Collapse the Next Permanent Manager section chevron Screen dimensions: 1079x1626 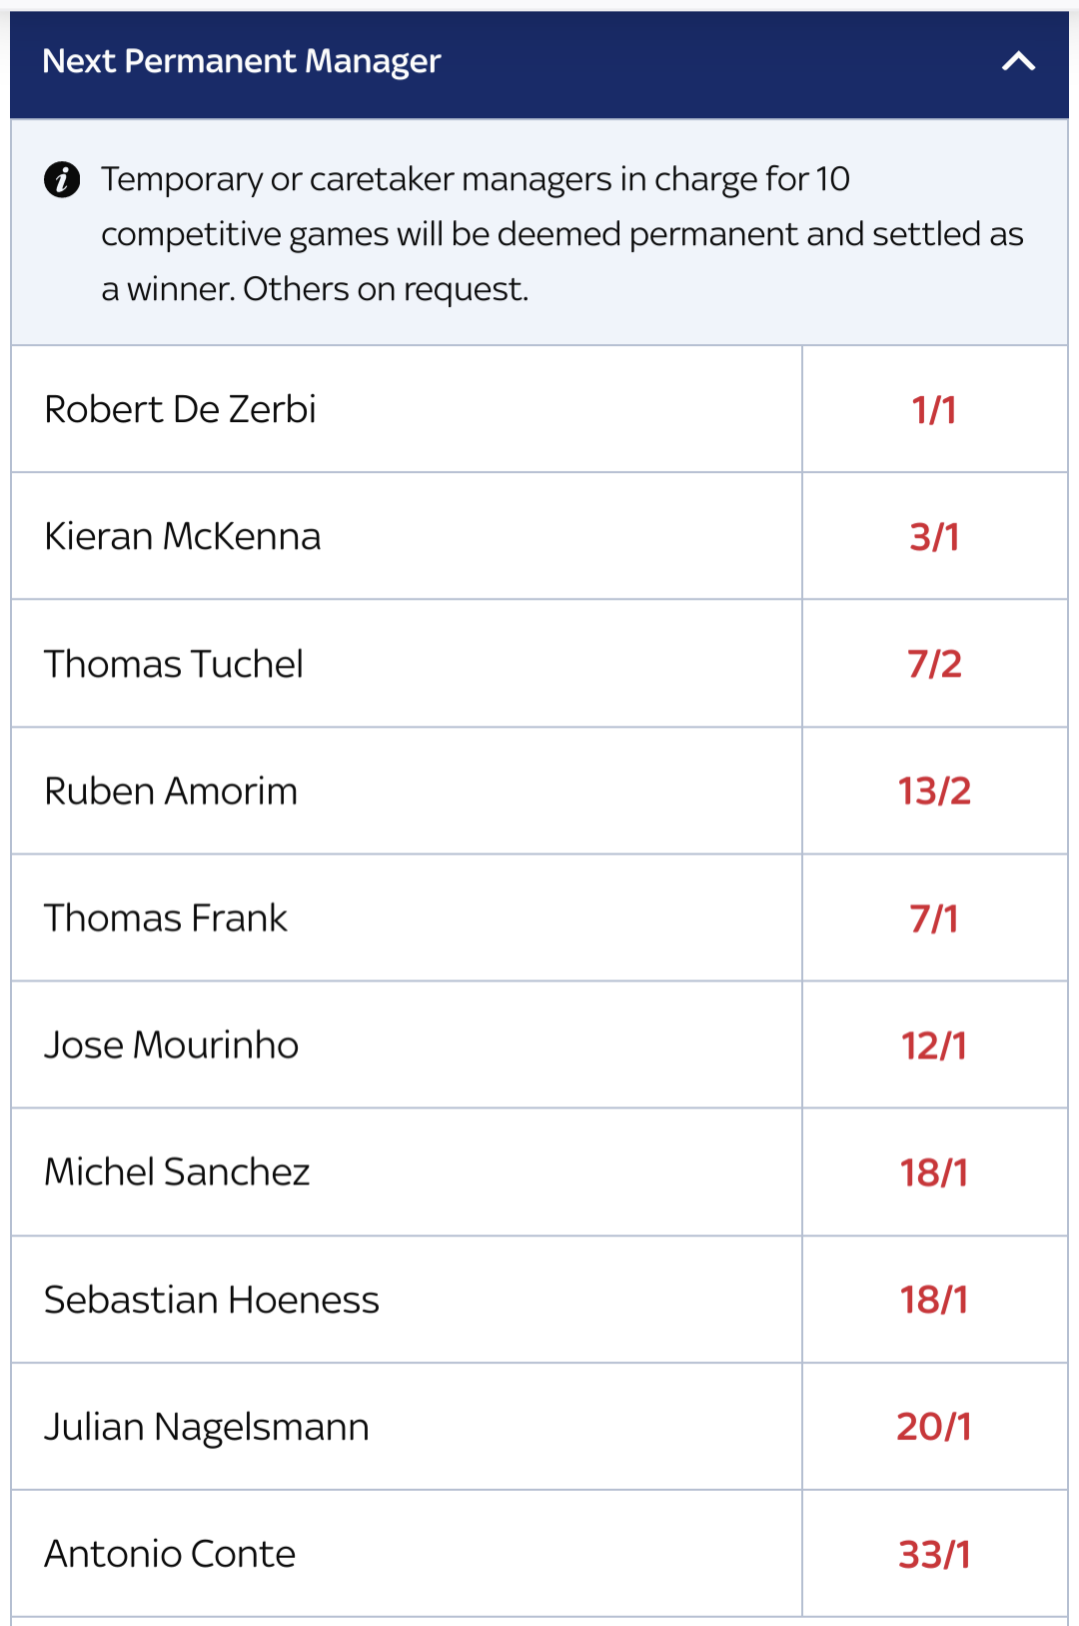pyautogui.click(x=1018, y=62)
